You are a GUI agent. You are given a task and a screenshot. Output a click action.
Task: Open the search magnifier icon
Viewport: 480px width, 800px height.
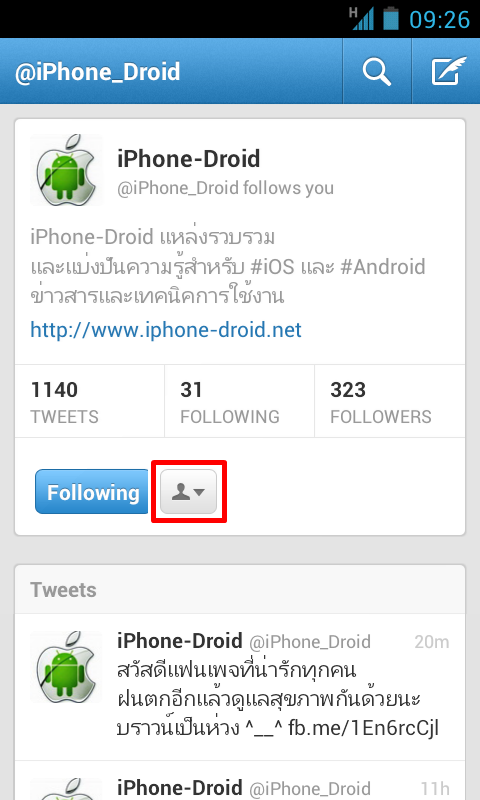(376, 71)
